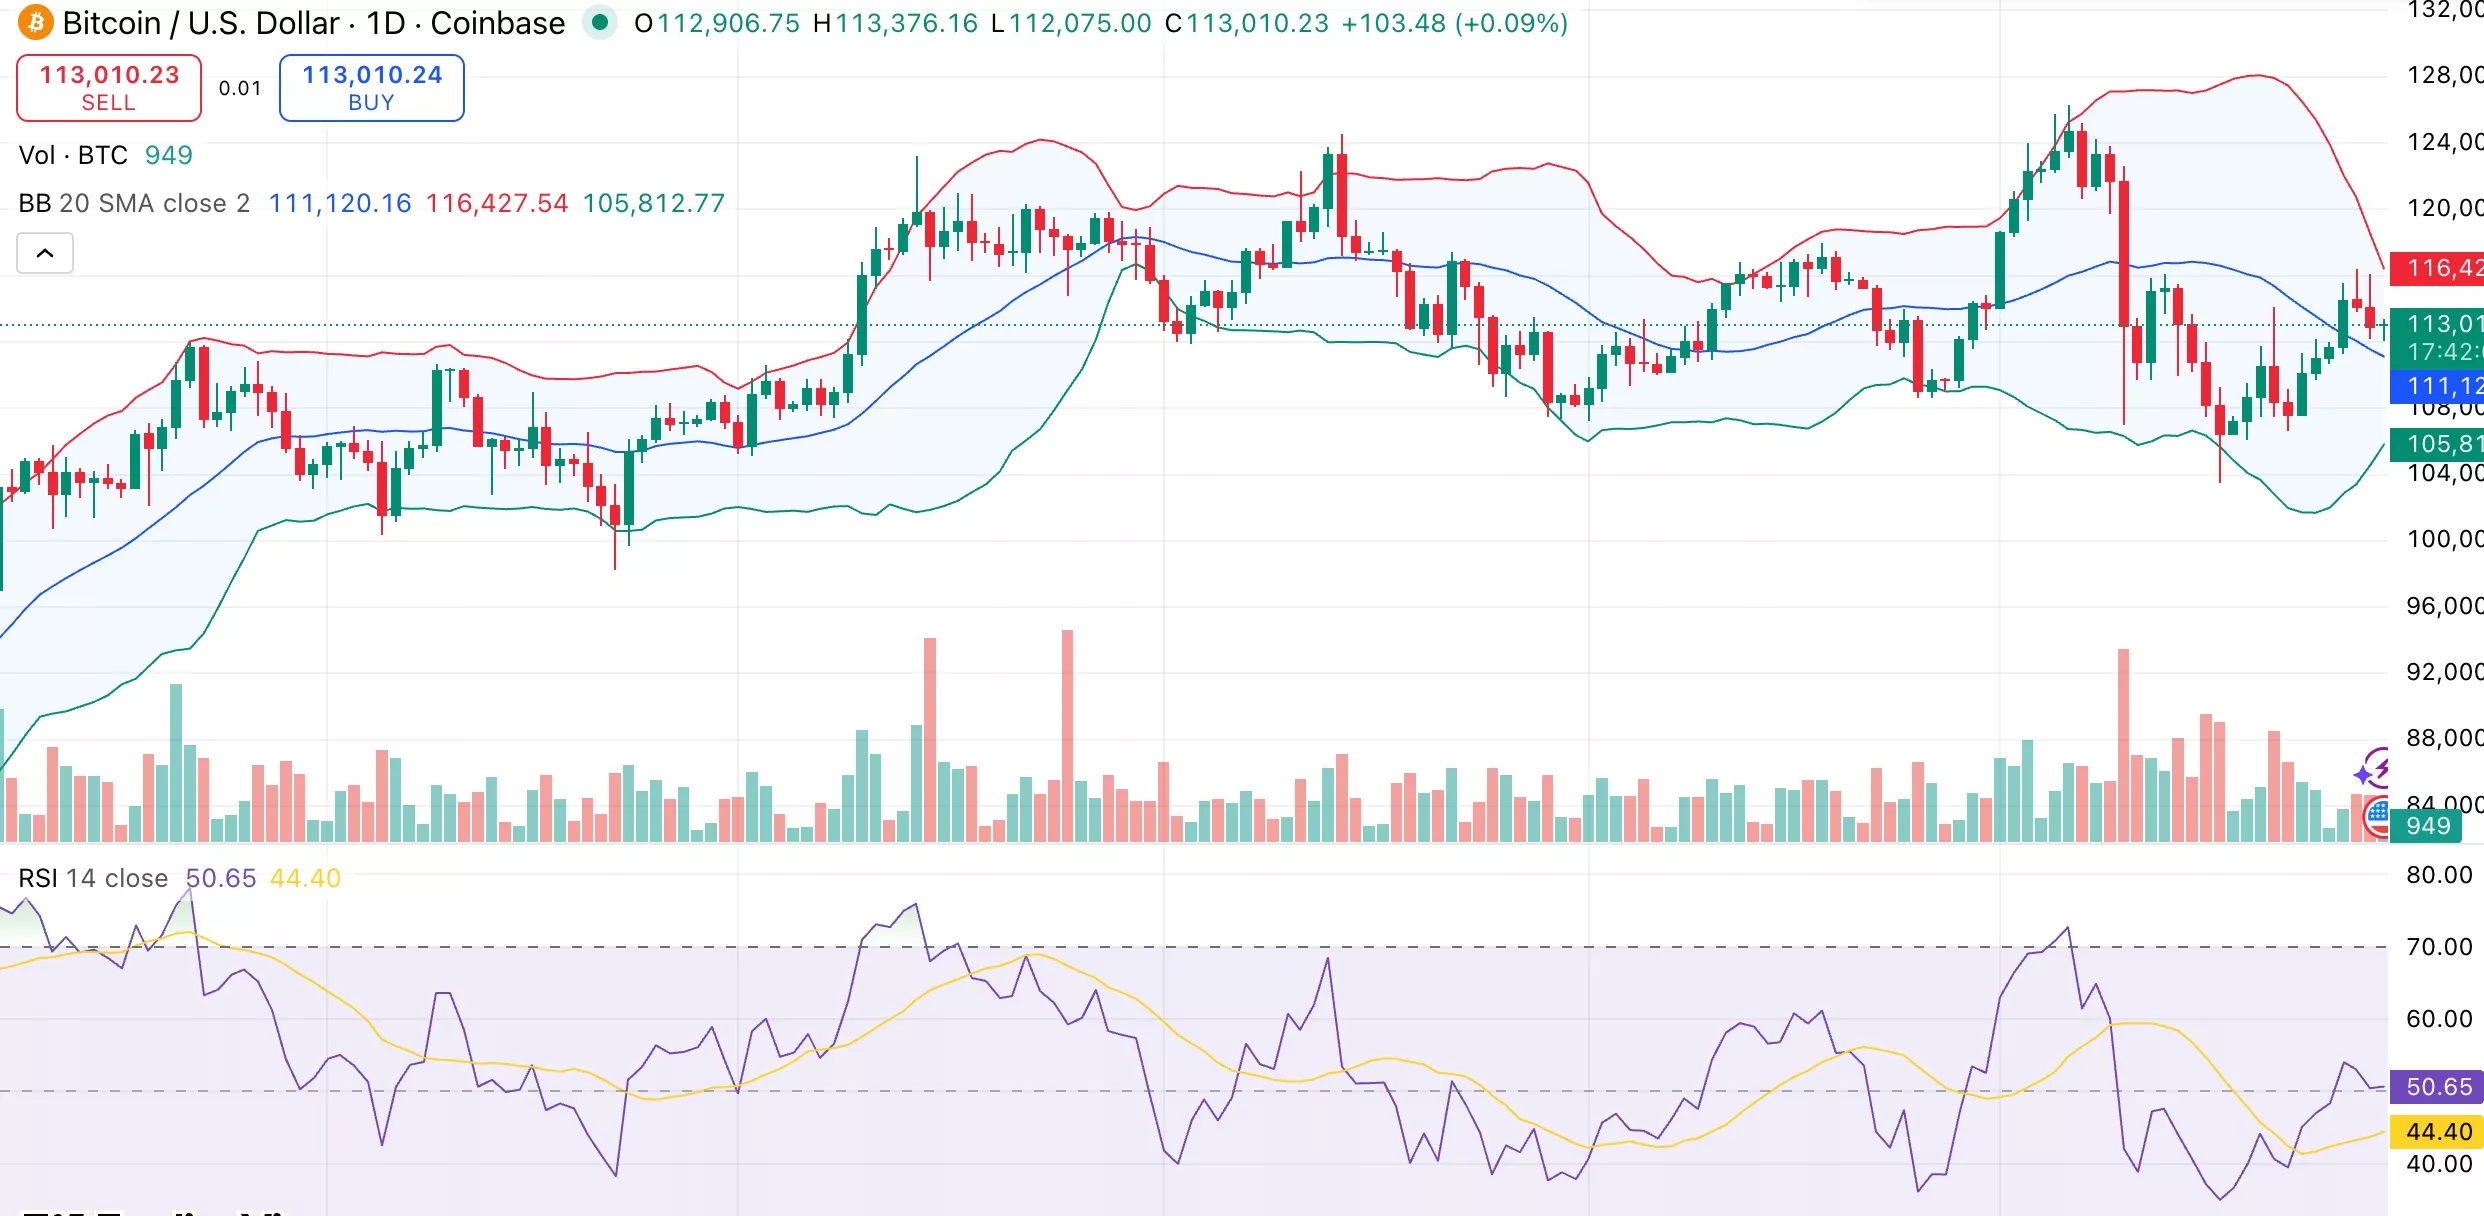Open the 1D timeframe selector

[384, 22]
